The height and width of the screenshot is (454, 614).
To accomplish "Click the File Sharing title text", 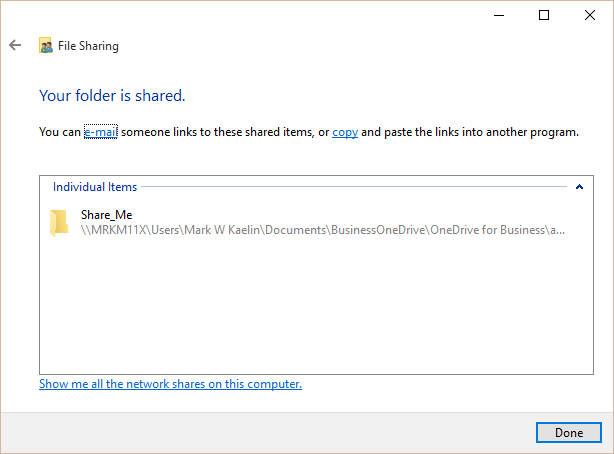I will [88, 46].
